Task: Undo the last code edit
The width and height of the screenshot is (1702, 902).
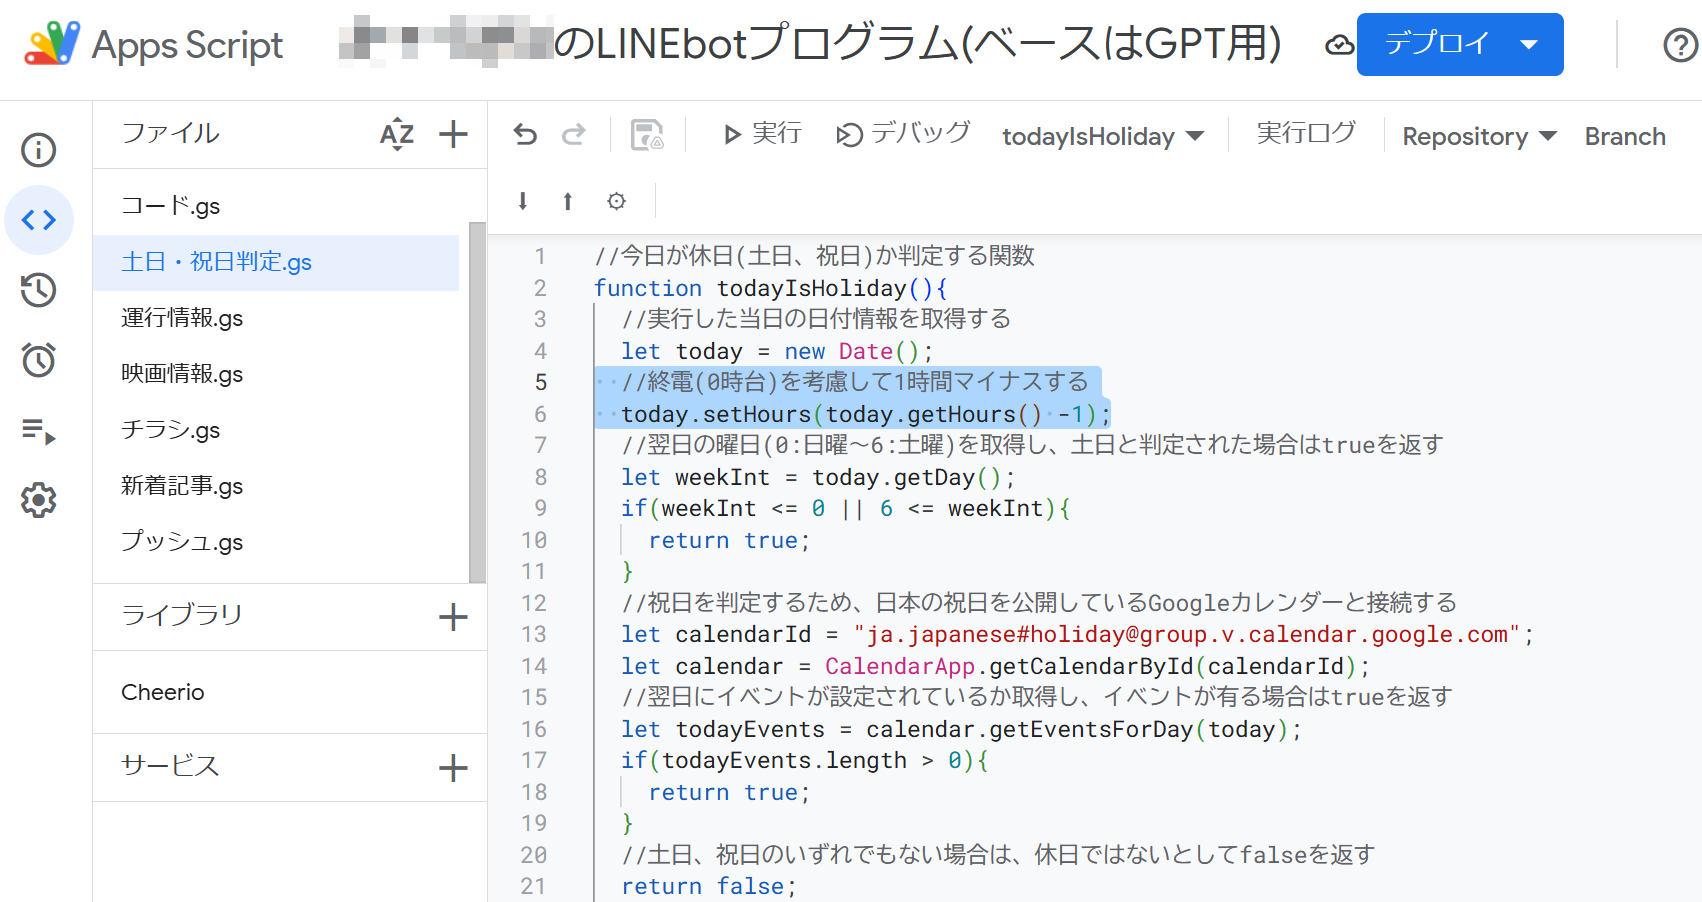Action: pos(524,133)
